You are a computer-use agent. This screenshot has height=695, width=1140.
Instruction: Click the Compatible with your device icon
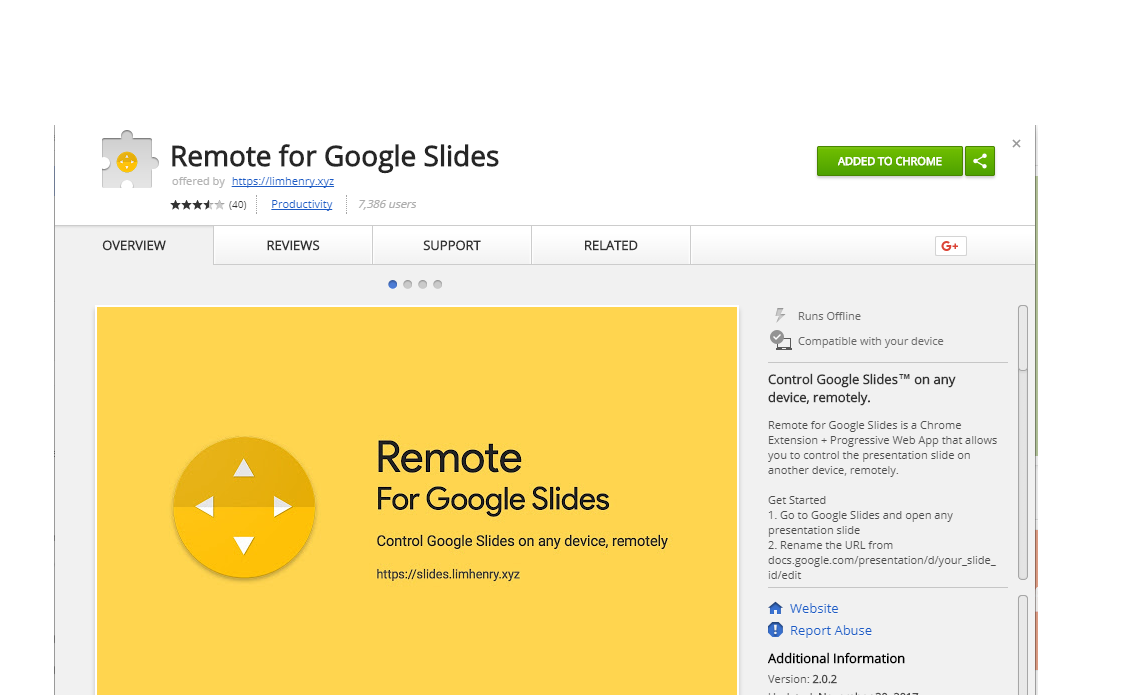(780, 340)
